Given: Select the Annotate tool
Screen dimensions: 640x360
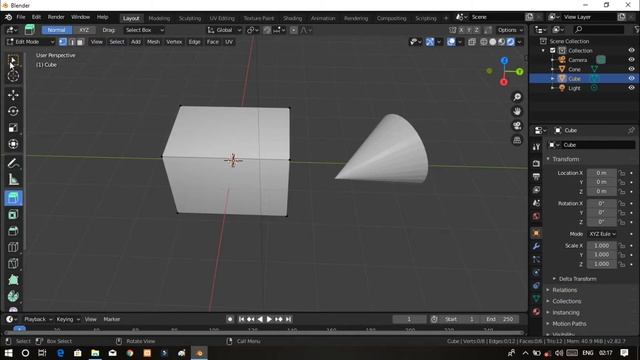Looking at the screenshot, I should pos(13,163).
